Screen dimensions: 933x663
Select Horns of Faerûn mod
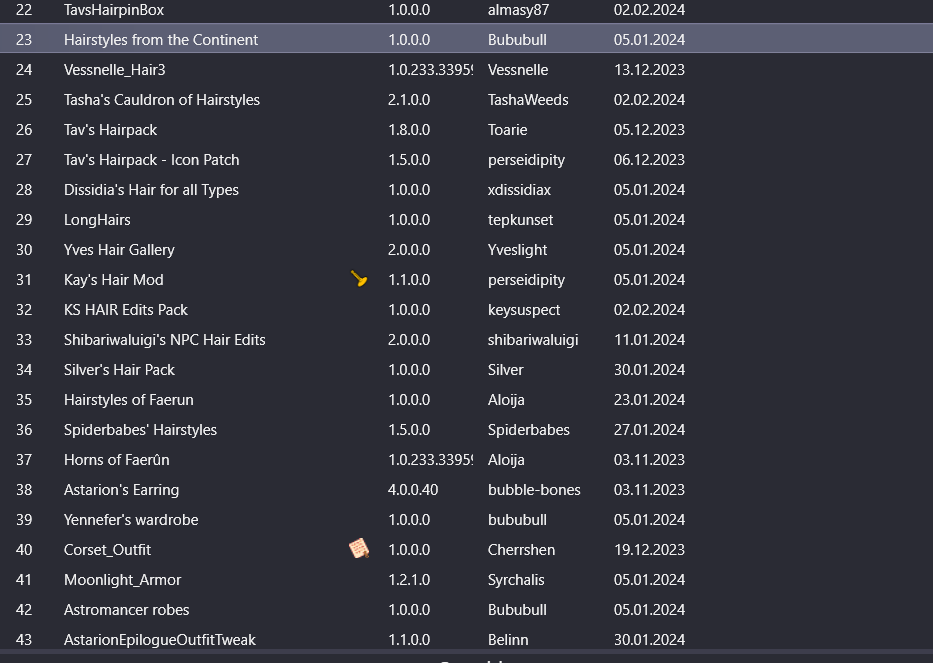(x=117, y=460)
